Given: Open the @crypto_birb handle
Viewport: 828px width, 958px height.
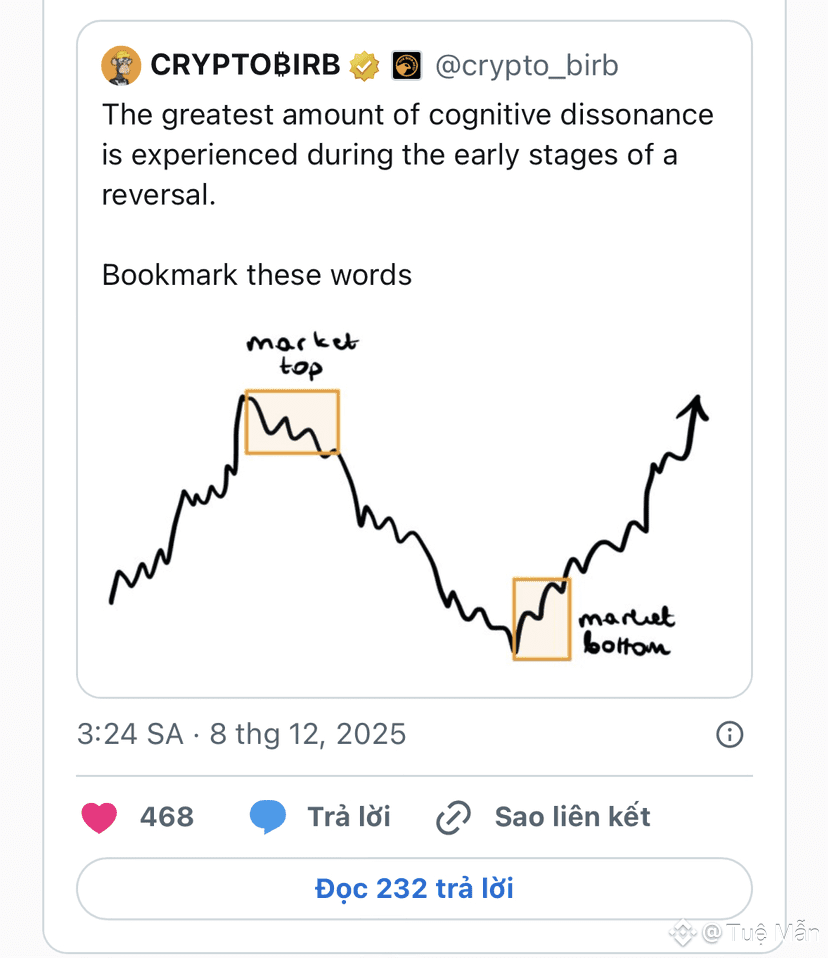Looking at the screenshot, I should click(x=527, y=66).
